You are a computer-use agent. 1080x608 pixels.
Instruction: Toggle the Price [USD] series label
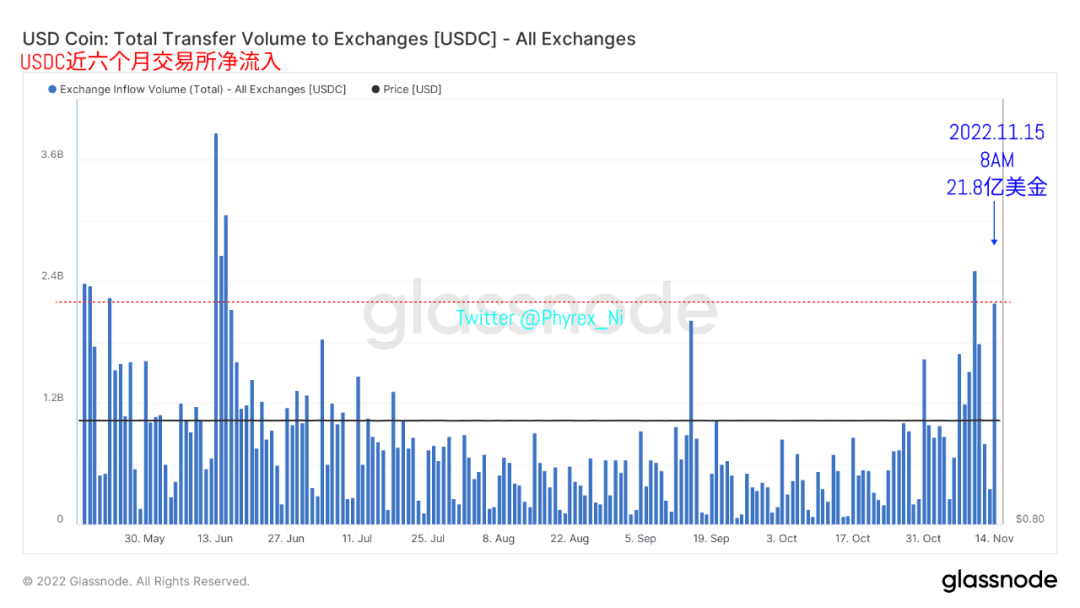tap(412, 90)
